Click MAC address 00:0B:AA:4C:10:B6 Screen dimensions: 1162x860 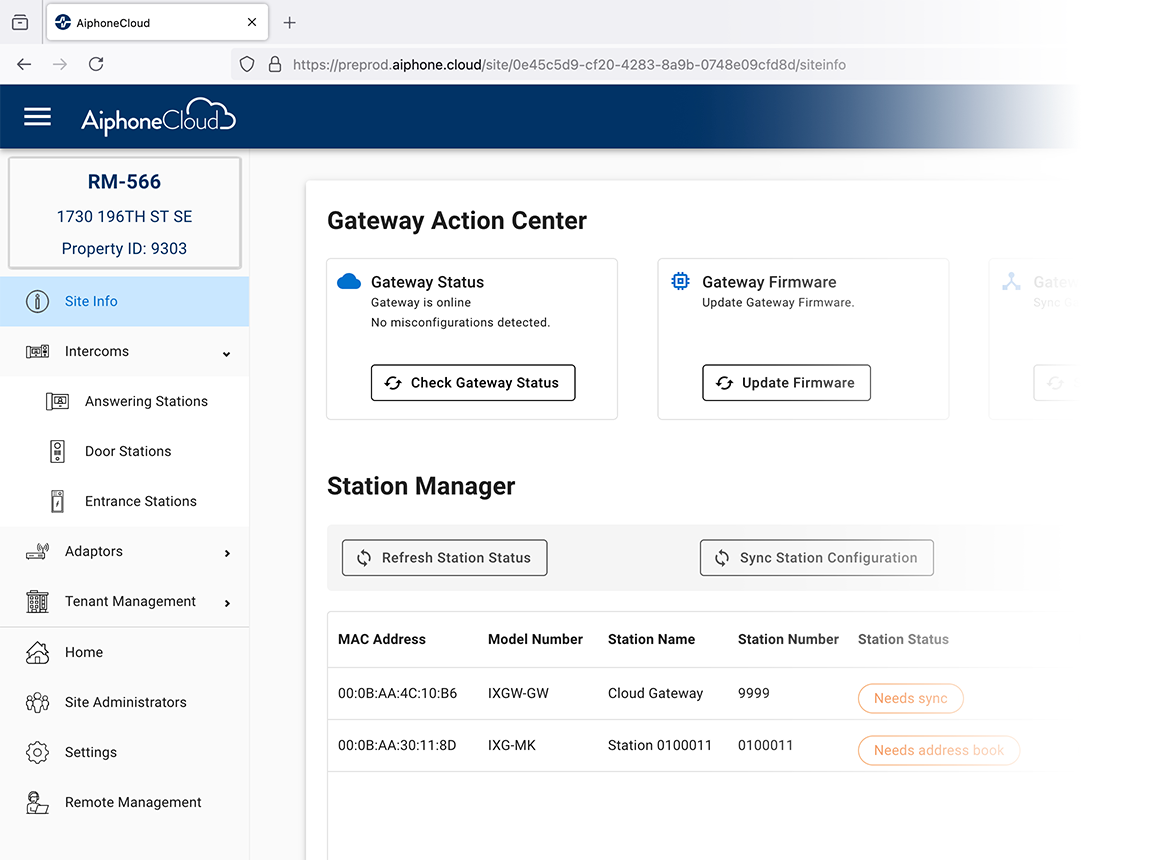coord(397,693)
